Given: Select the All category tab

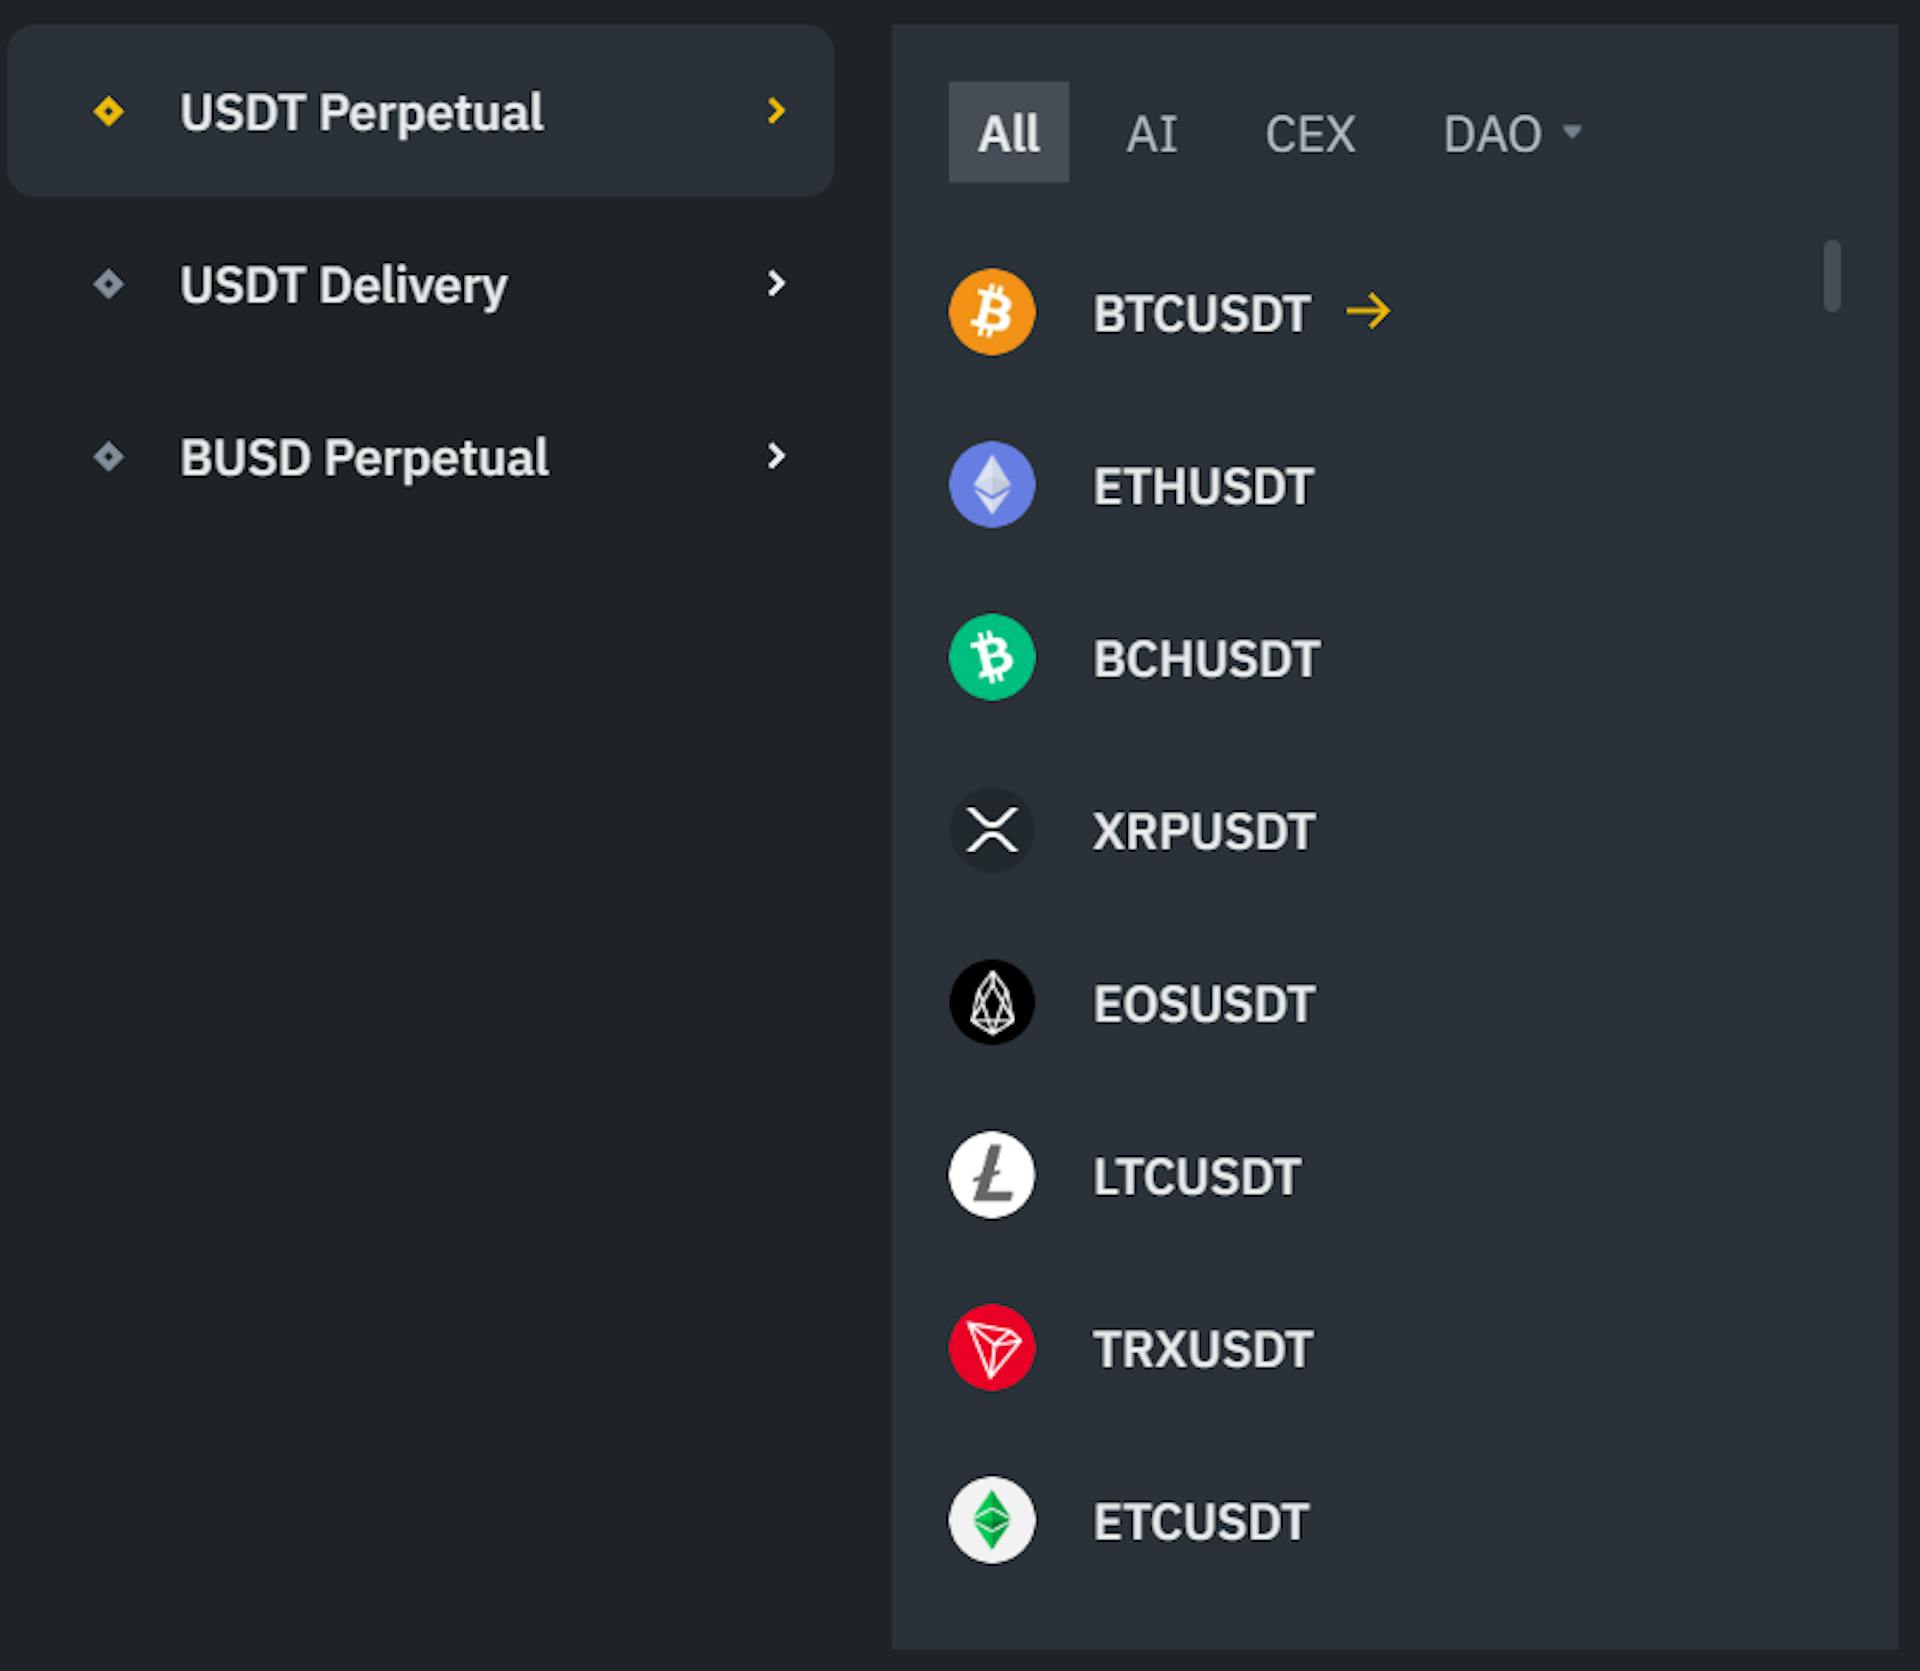Looking at the screenshot, I should 1008,132.
